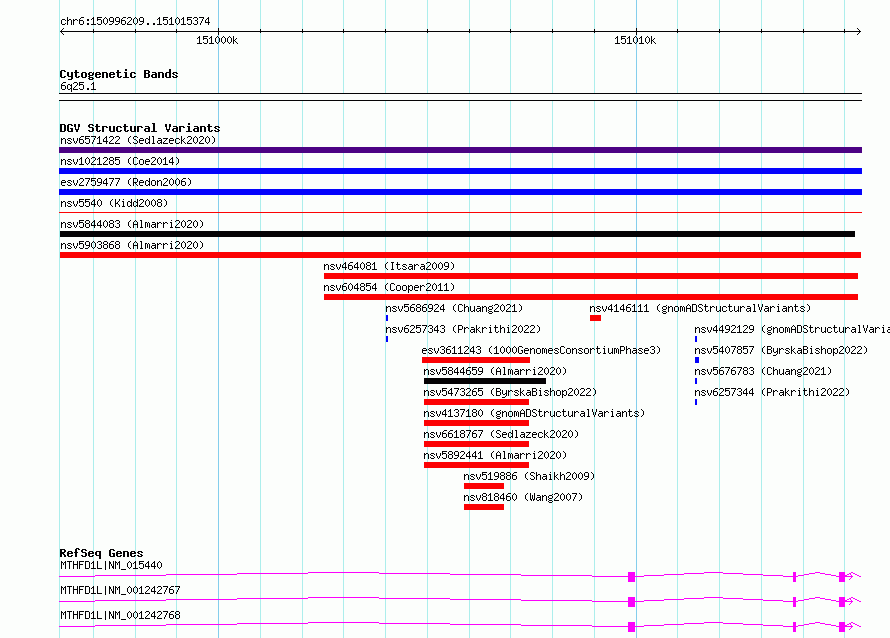This screenshot has width=890, height=638.
Task: Open the nsv604854 (Cooper2011) label
Action: 389,287
